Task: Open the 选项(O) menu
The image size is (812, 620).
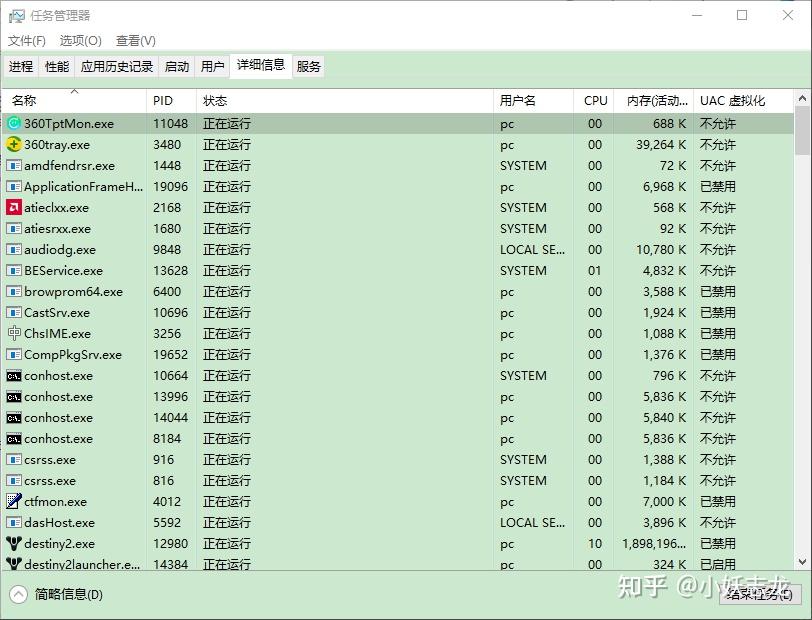Action: pyautogui.click(x=80, y=40)
